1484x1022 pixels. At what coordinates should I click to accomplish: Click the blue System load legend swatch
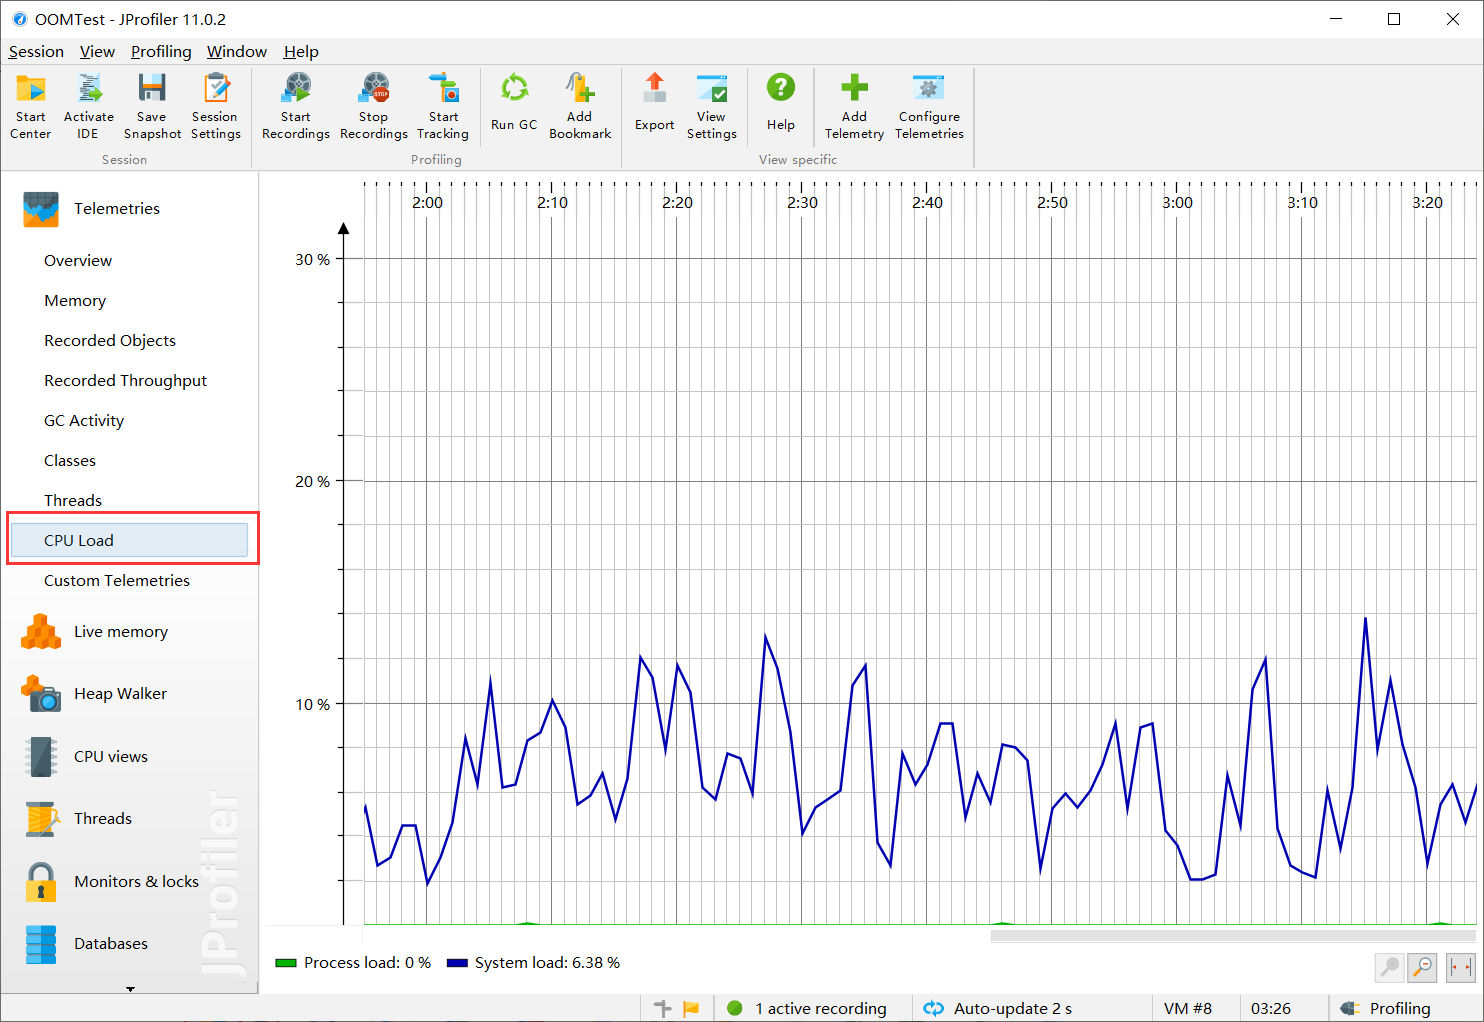point(457,963)
